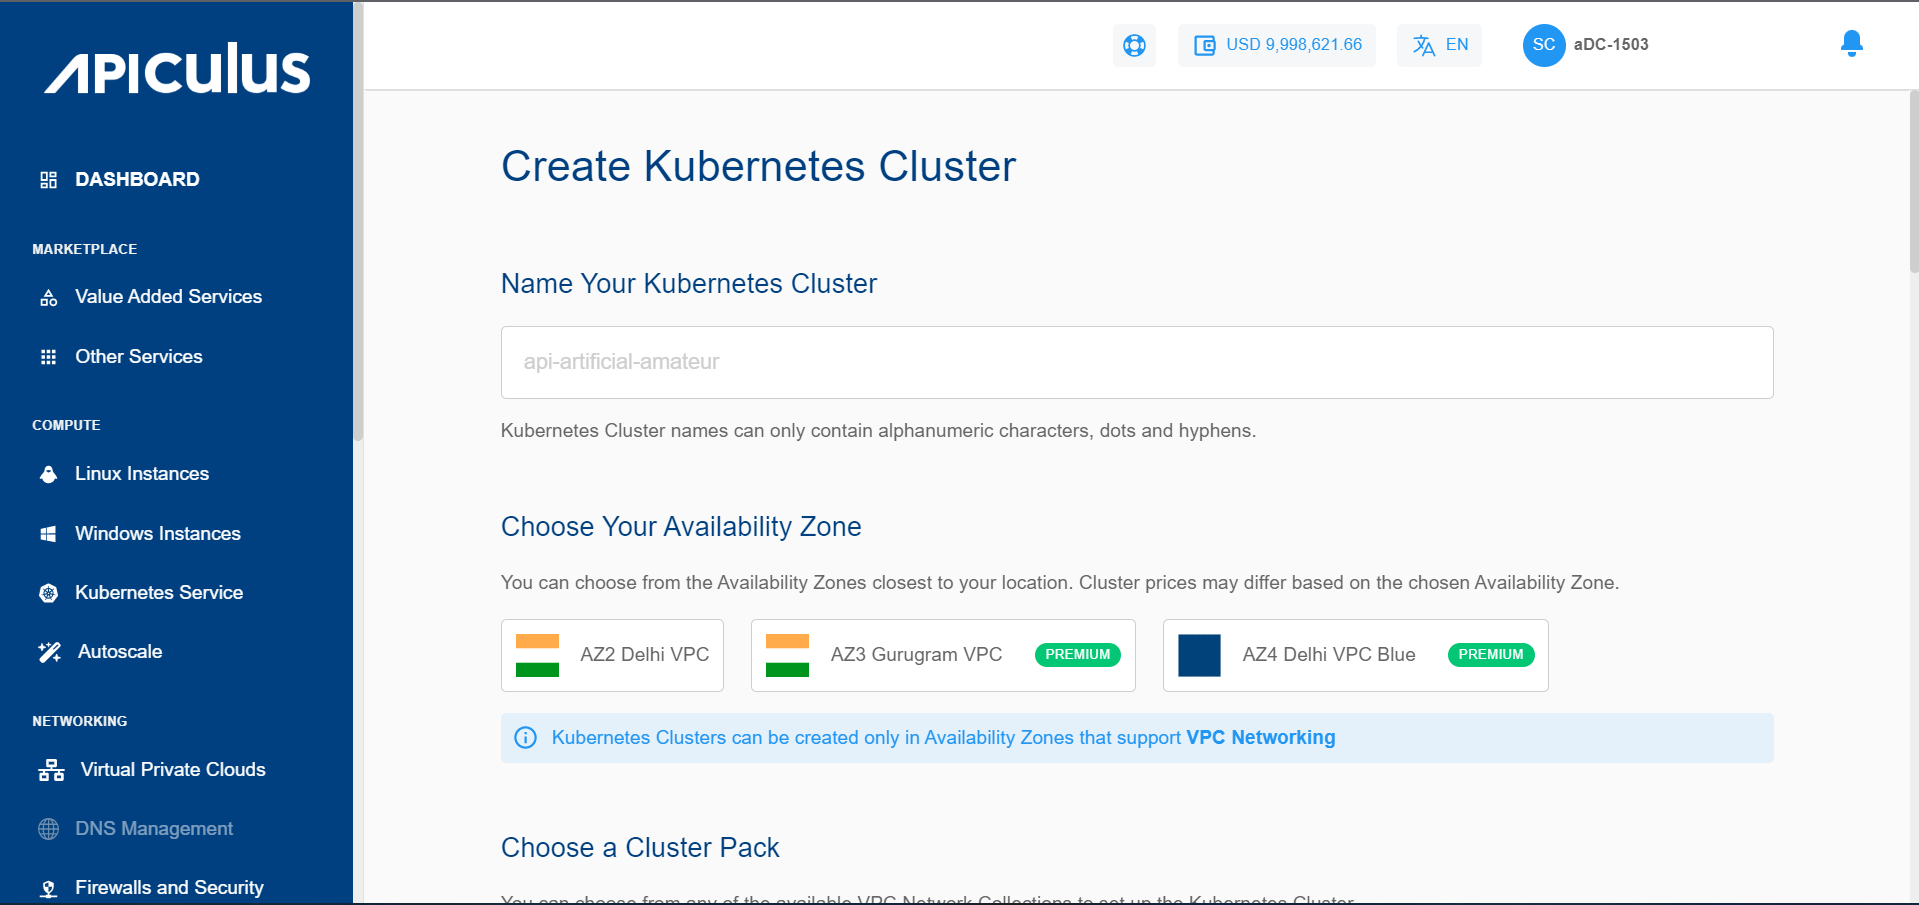This screenshot has height=905, width=1919.
Task: Click the Other Services grid icon
Action: click(x=48, y=357)
